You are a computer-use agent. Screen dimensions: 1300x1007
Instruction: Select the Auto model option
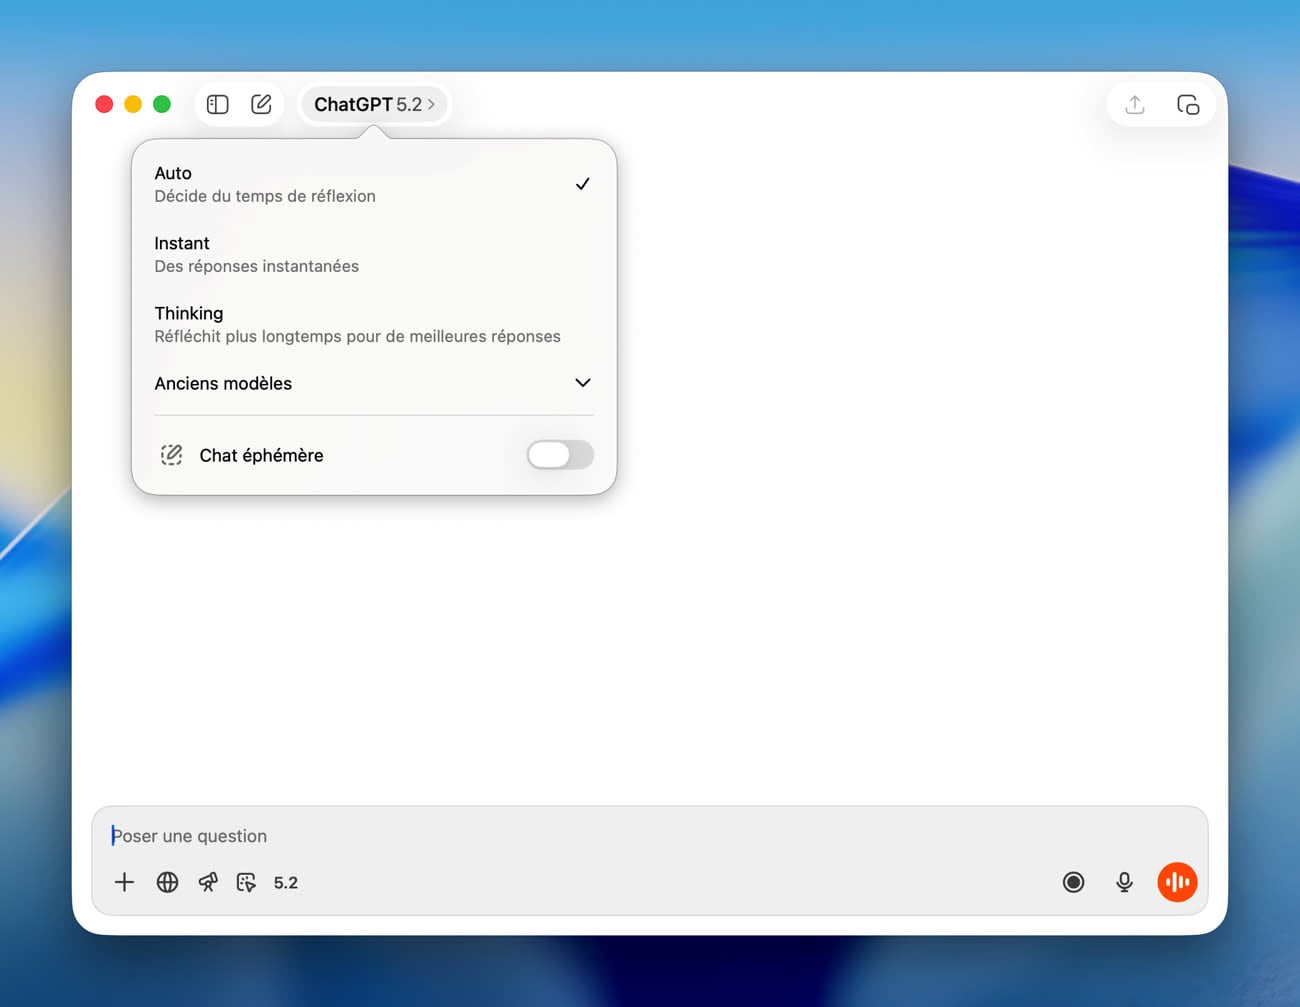coord(372,184)
